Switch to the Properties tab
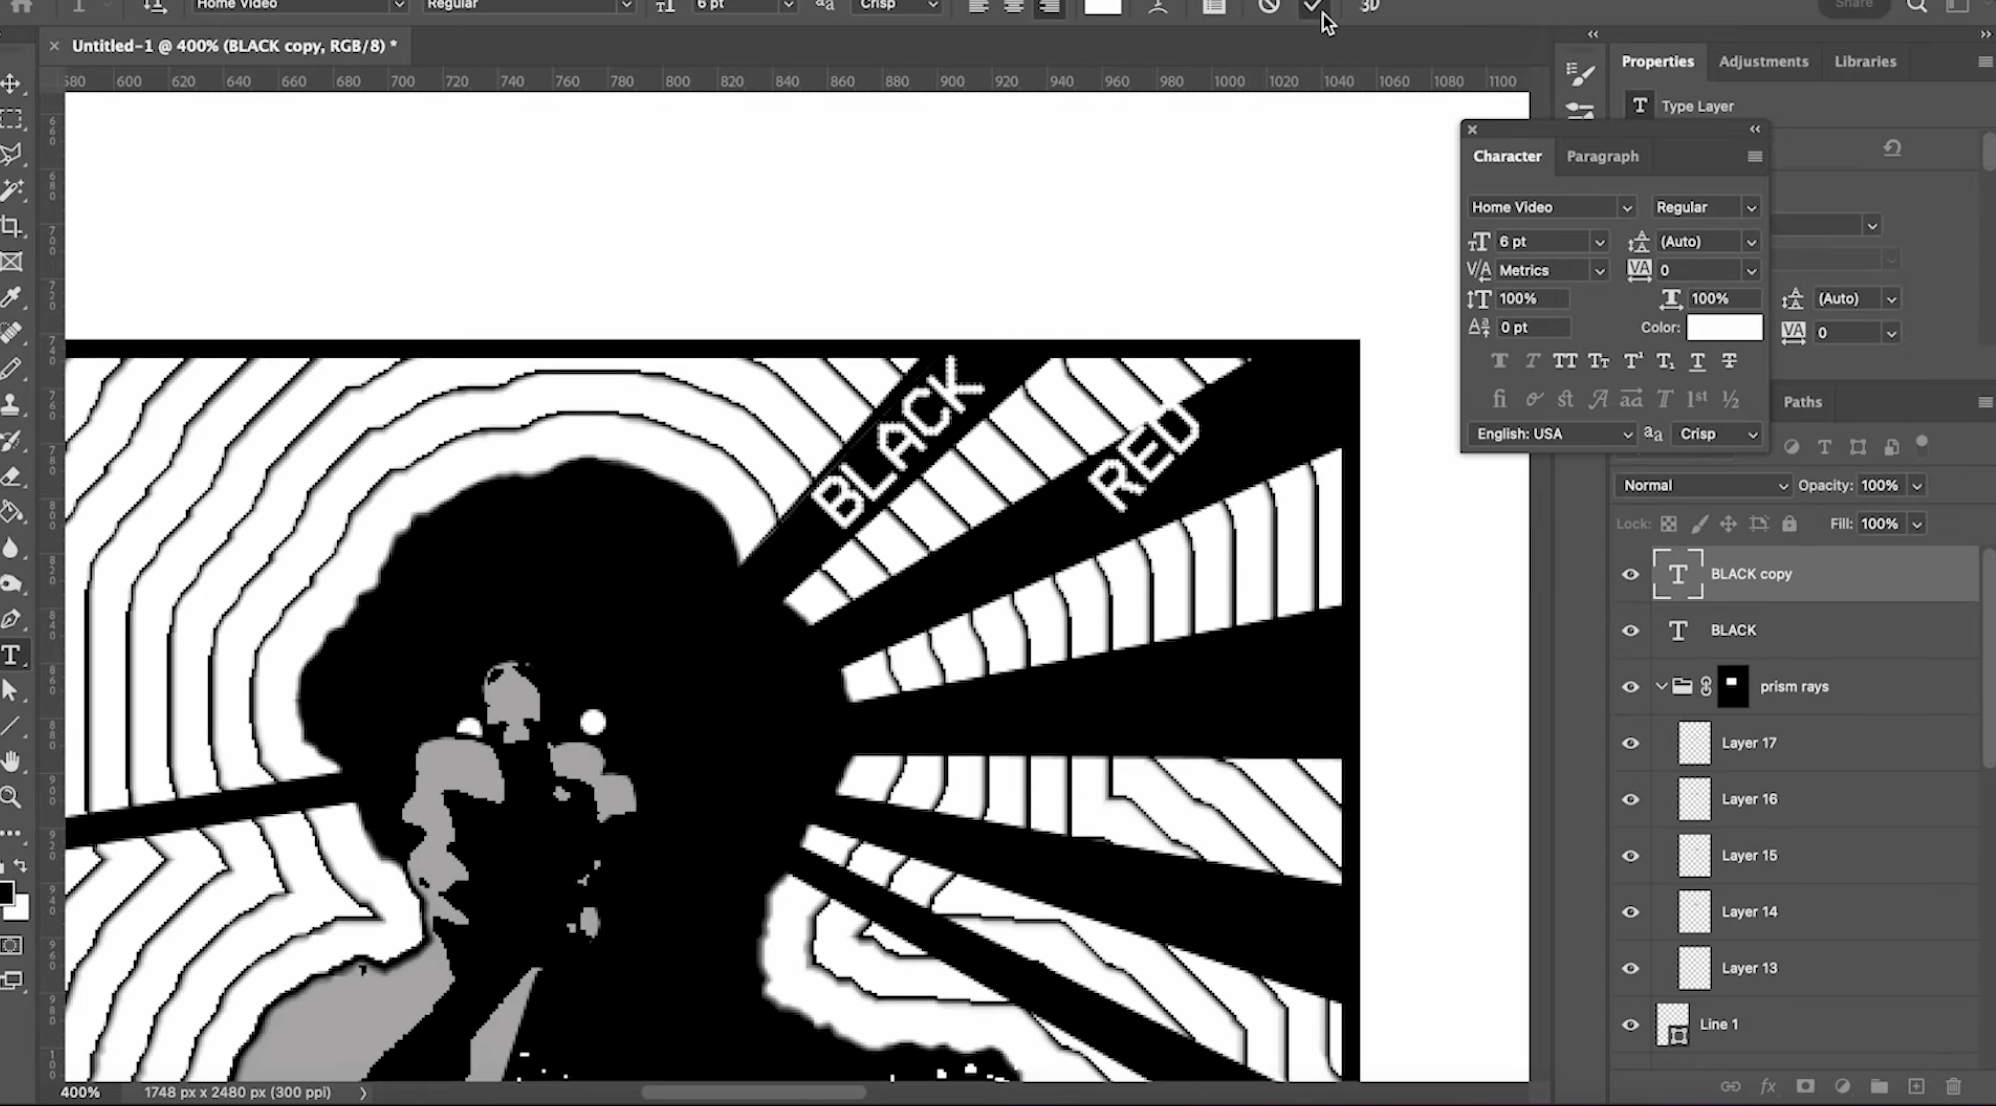 [1657, 61]
